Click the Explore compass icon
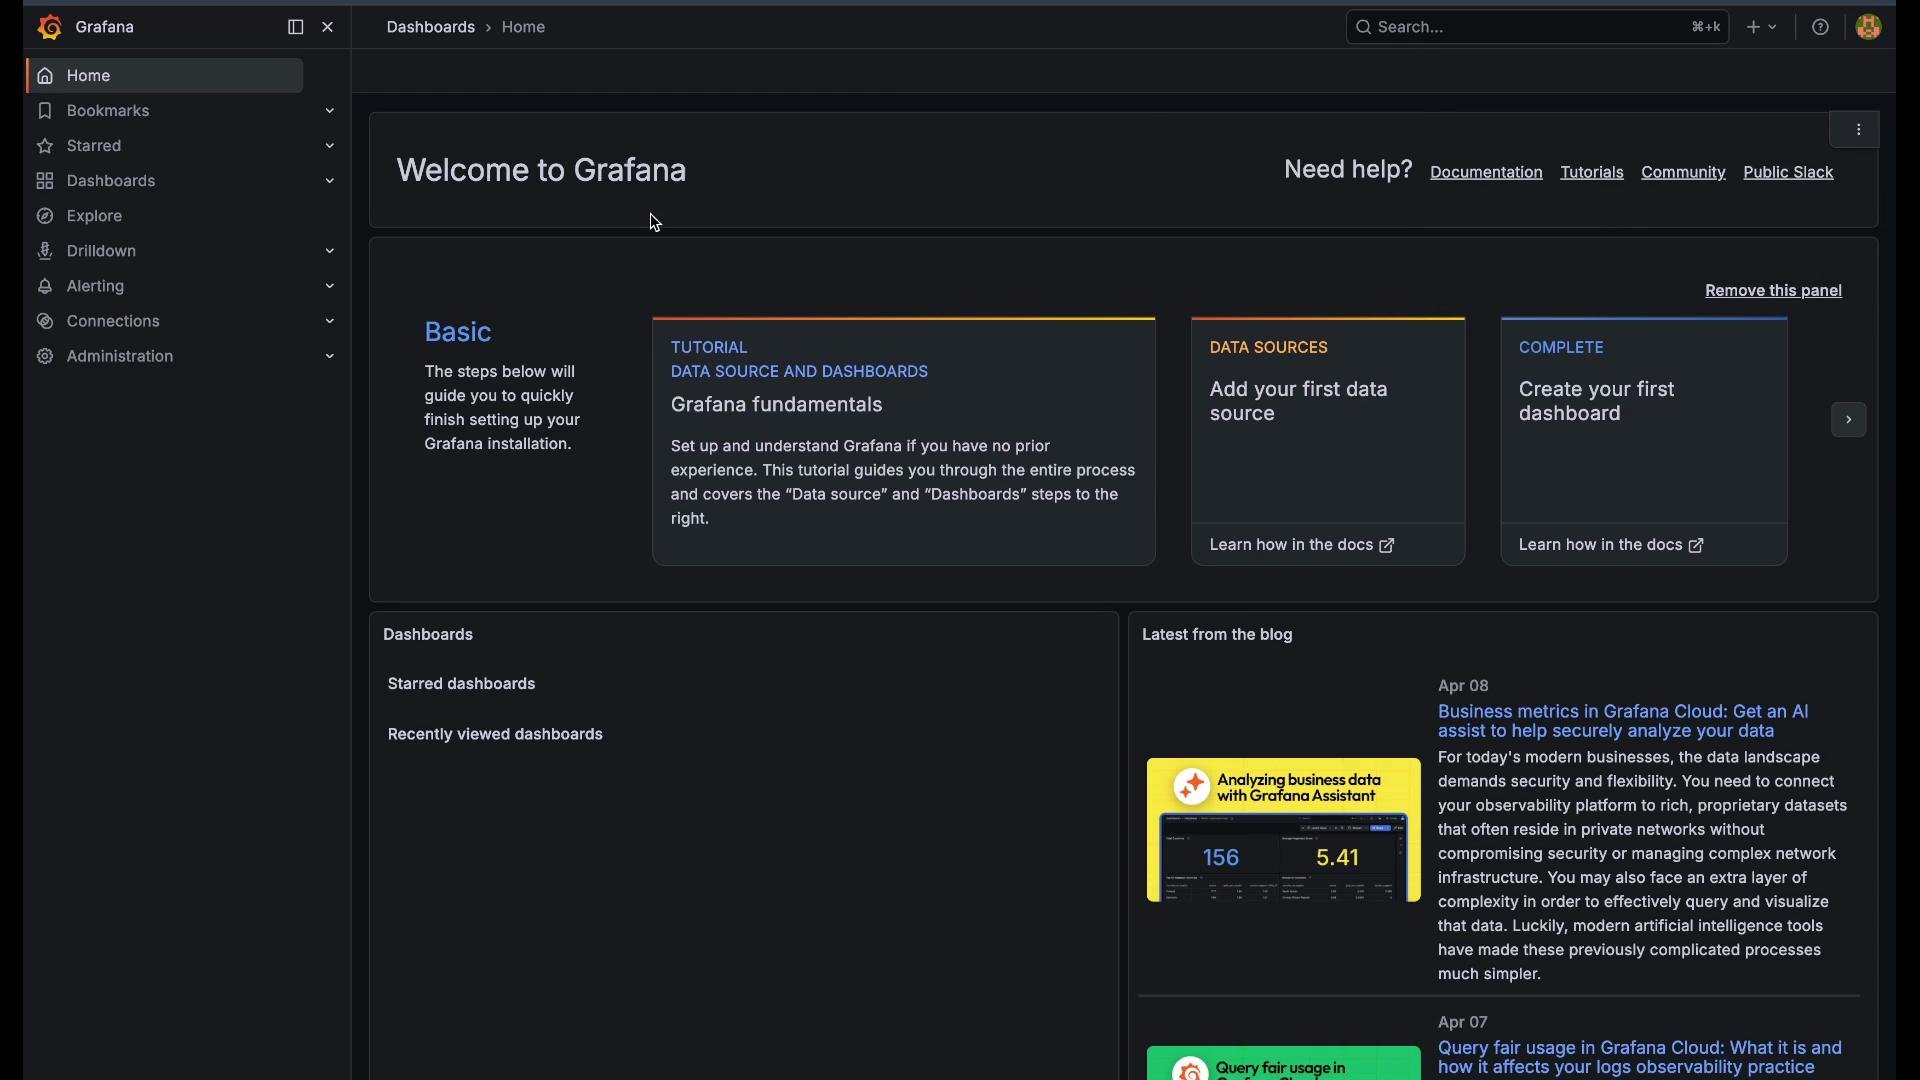The image size is (1920, 1080). coord(45,217)
